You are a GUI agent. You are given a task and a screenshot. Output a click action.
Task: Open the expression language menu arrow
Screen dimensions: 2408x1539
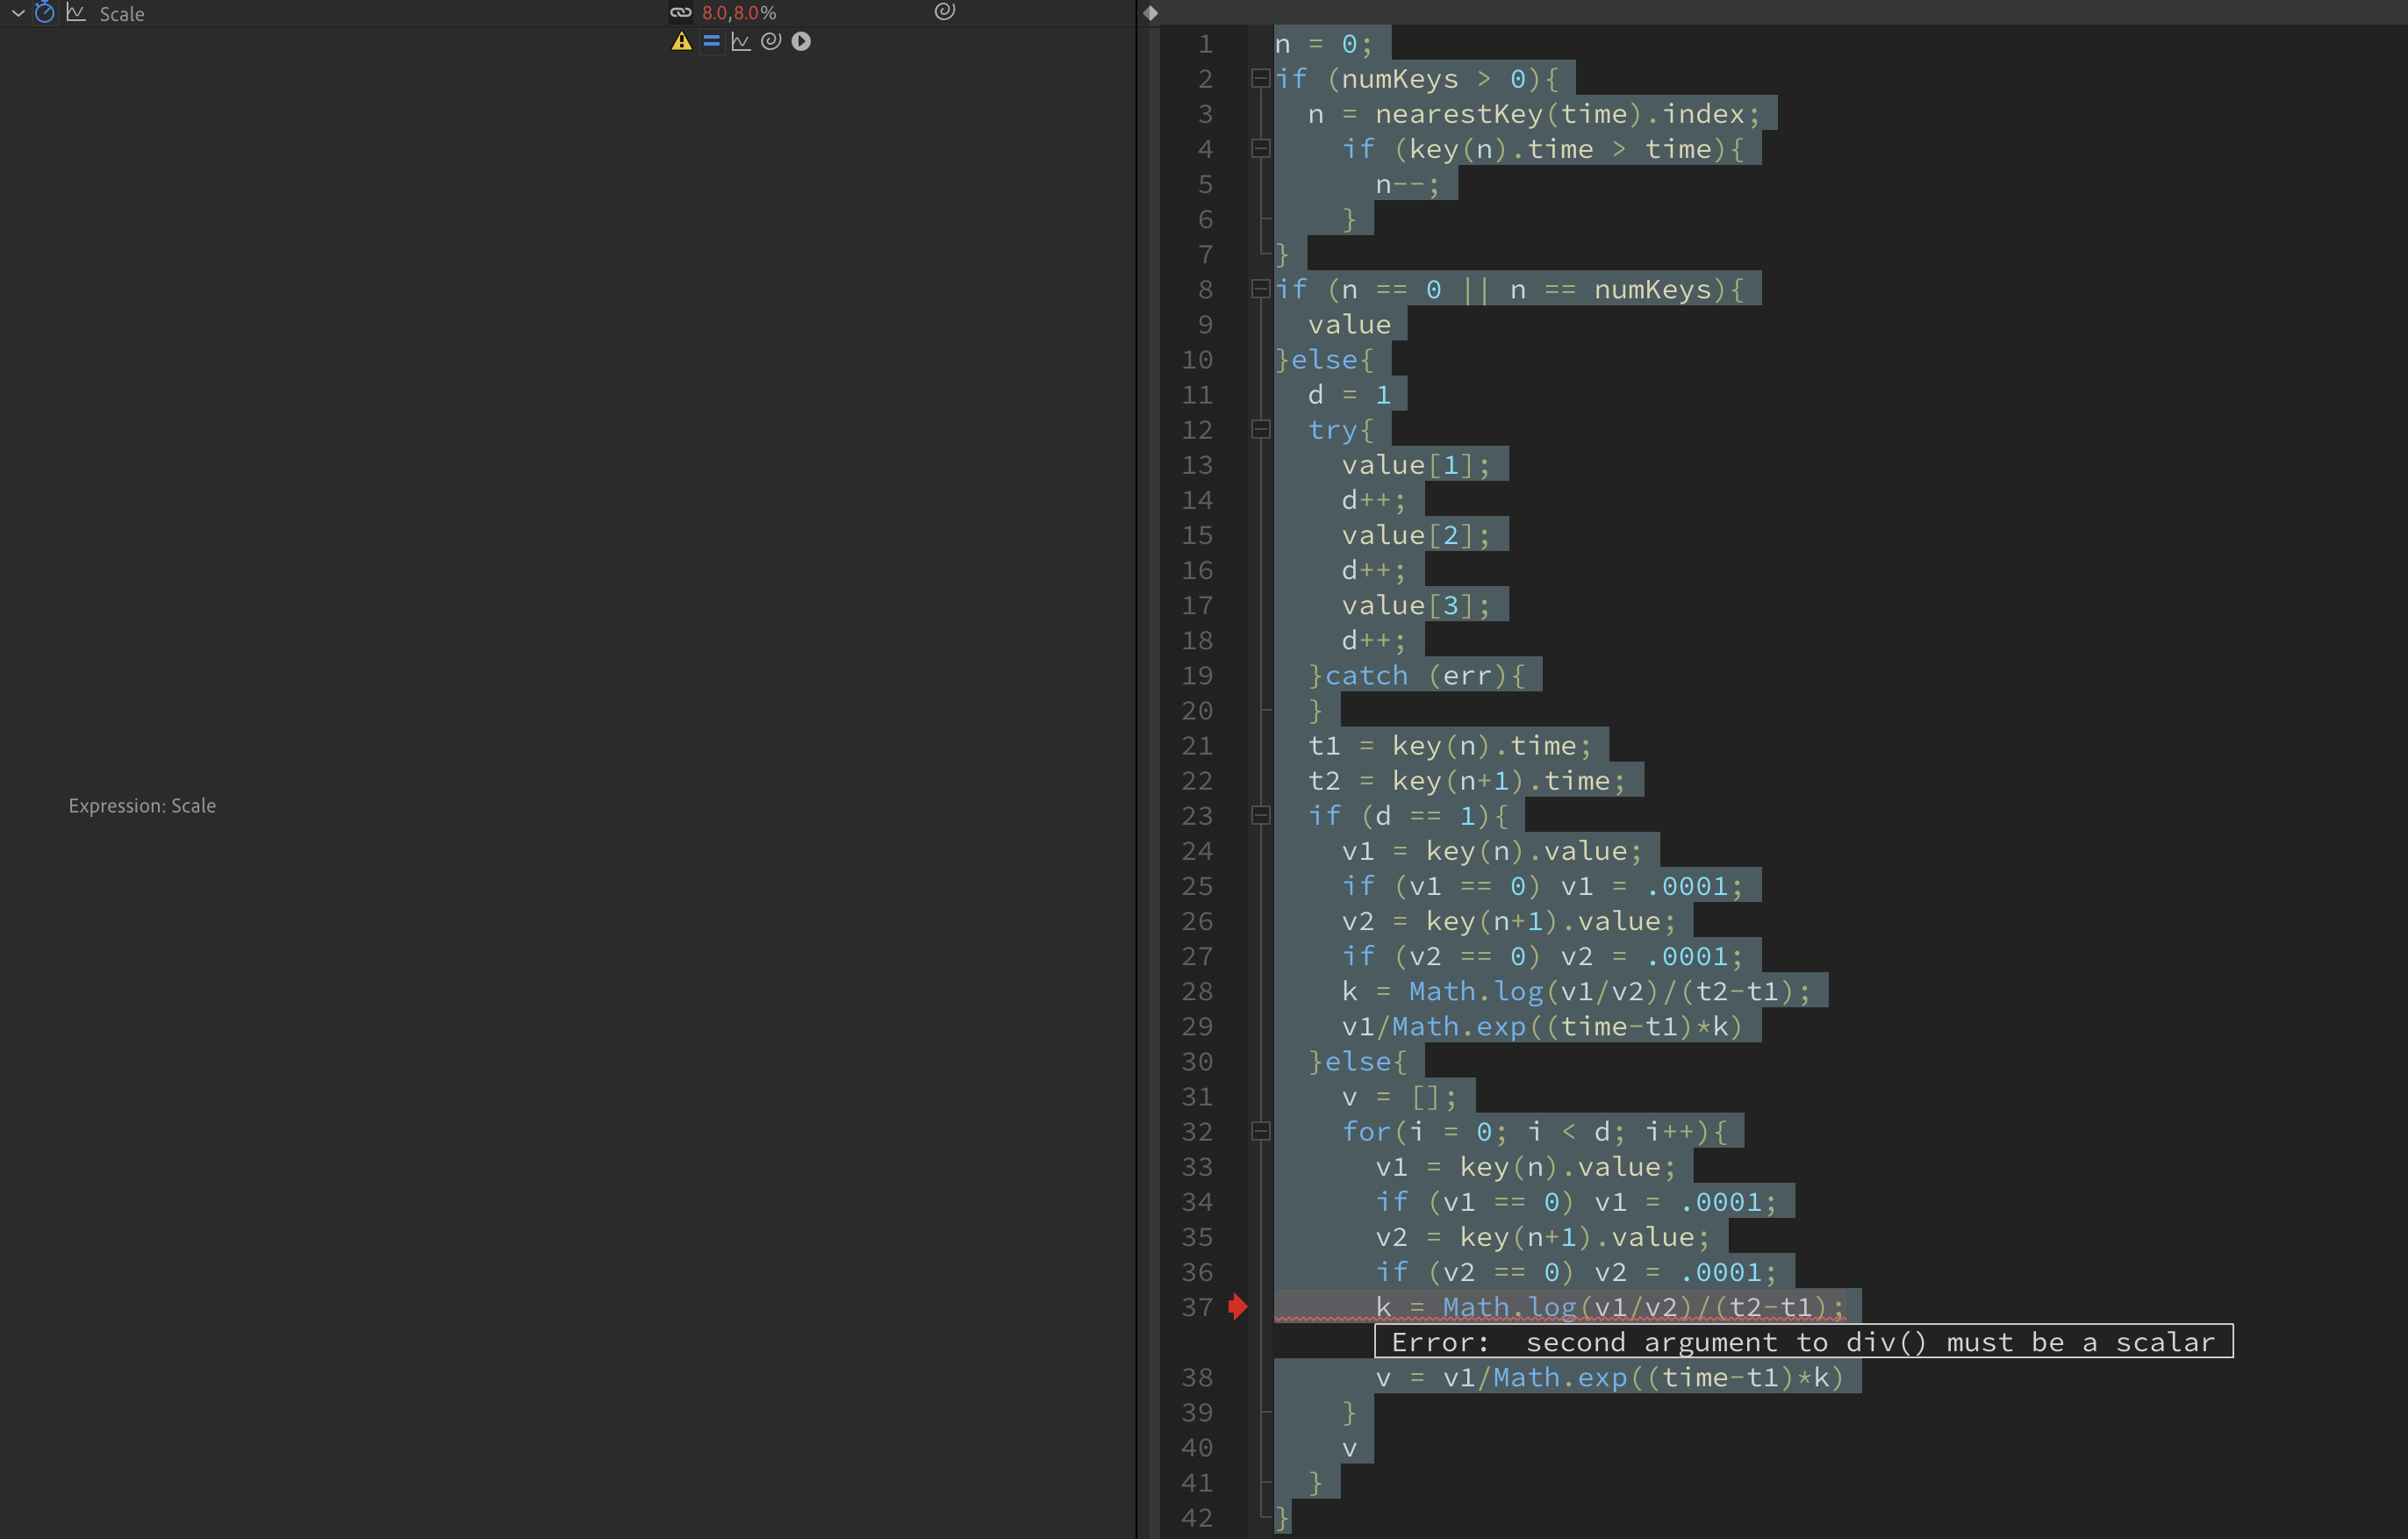point(801,41)
